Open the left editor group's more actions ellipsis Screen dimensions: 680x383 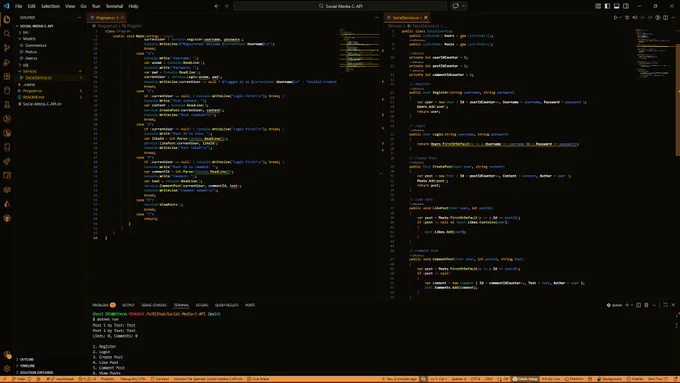coord(376,18)
